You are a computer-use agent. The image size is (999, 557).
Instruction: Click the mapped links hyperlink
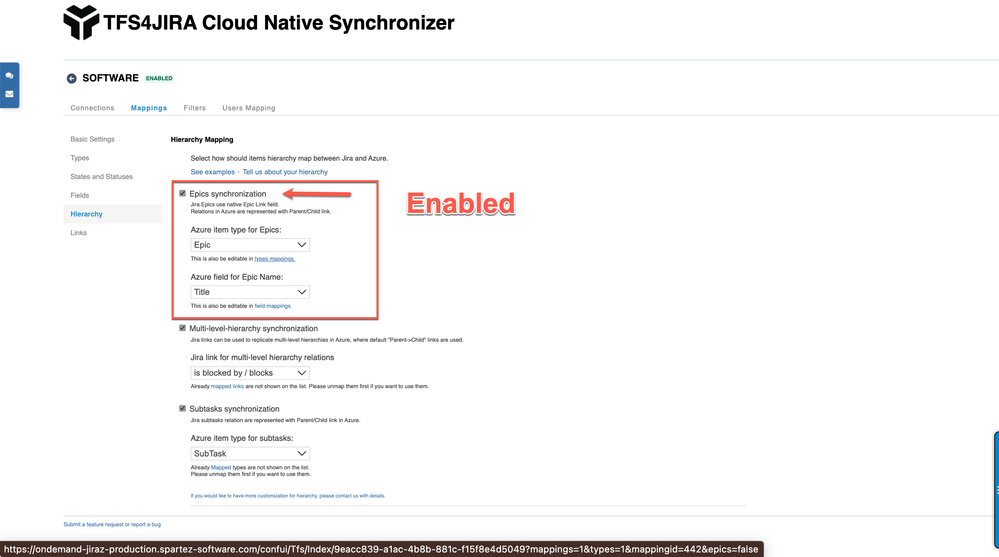coord(227,386)
